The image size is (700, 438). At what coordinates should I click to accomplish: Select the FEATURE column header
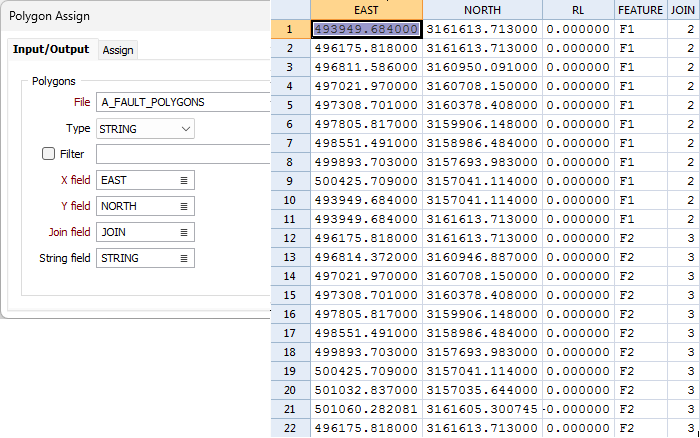(641, 10)
